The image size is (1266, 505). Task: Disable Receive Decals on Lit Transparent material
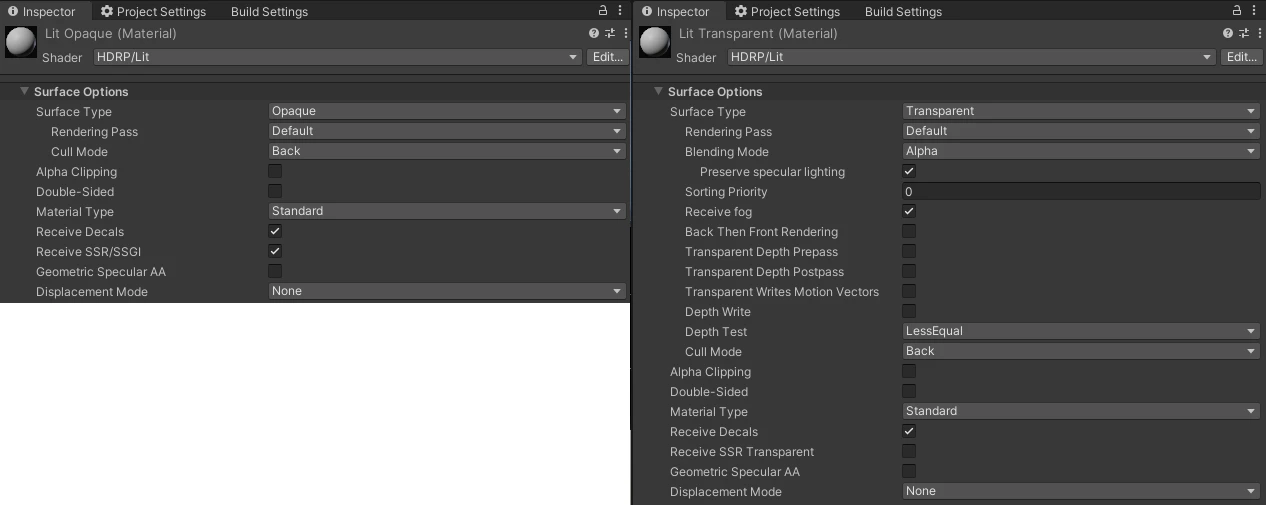[x=909, y=431]
